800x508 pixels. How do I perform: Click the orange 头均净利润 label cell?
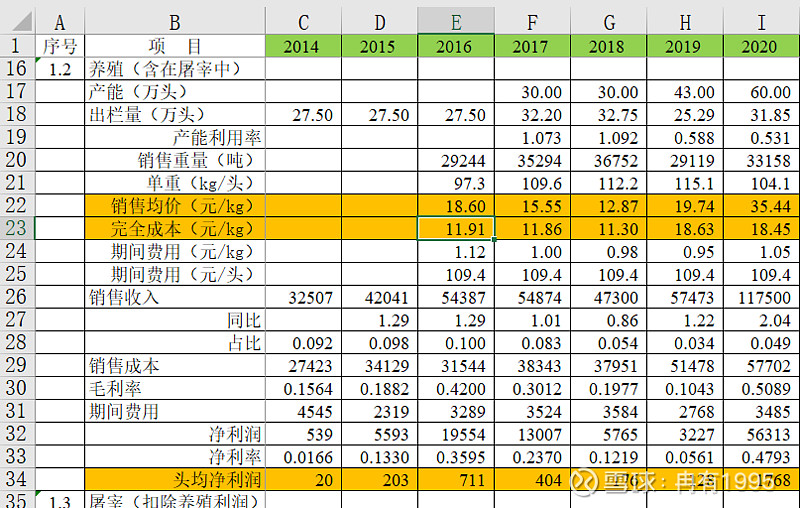[x=175, y=479]
